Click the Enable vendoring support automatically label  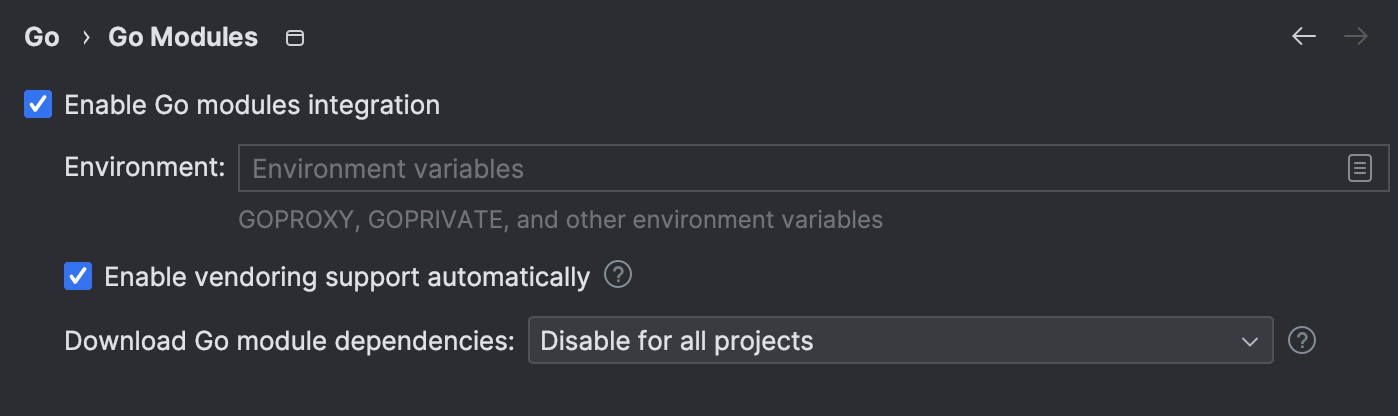pyautogui.click(x=347, y=277)
